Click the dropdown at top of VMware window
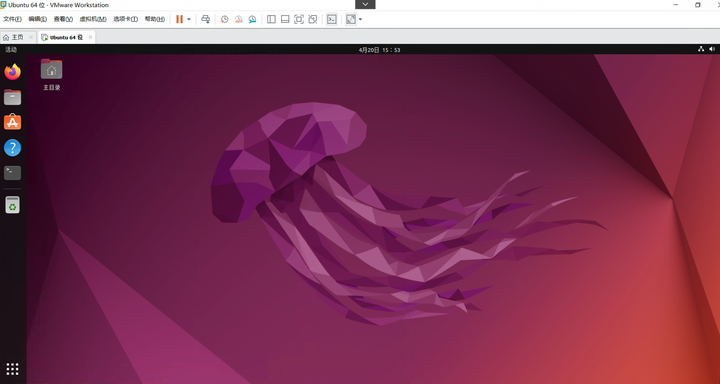 [365, 4]
